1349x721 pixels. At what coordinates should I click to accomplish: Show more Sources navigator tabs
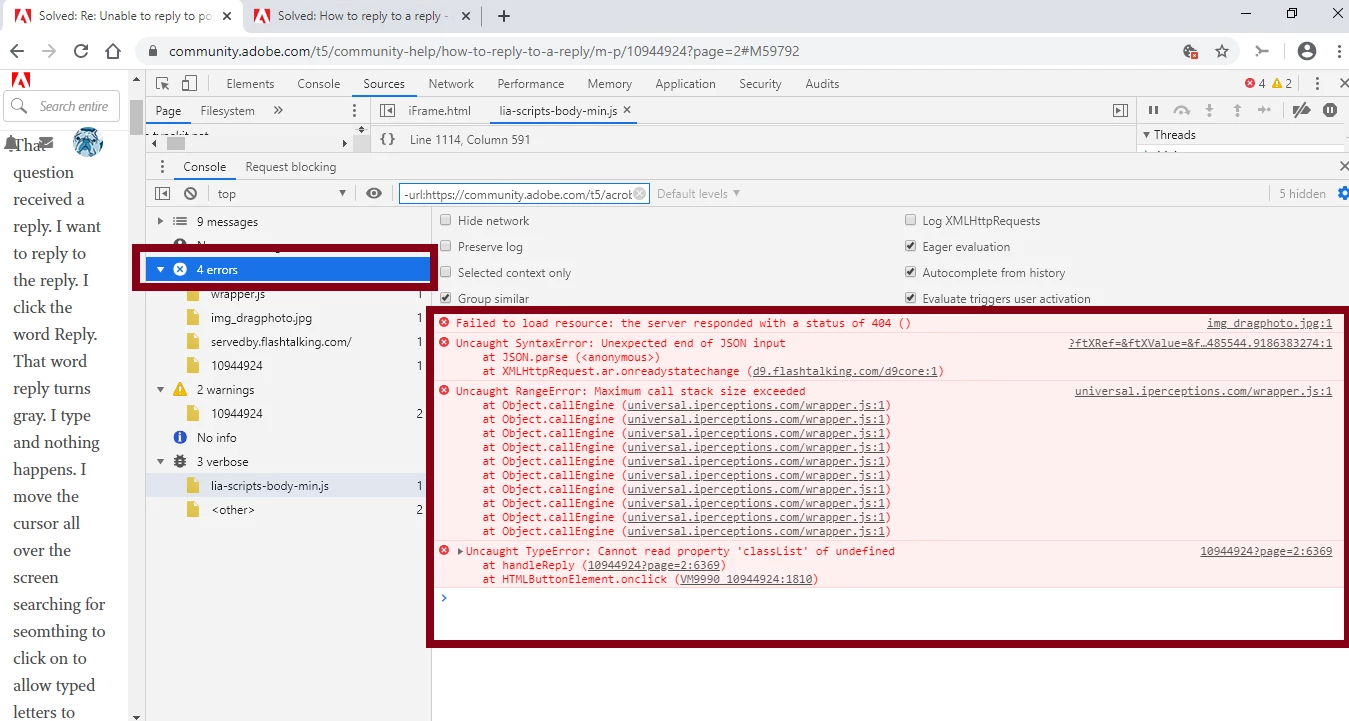click(x=278, y=111)
